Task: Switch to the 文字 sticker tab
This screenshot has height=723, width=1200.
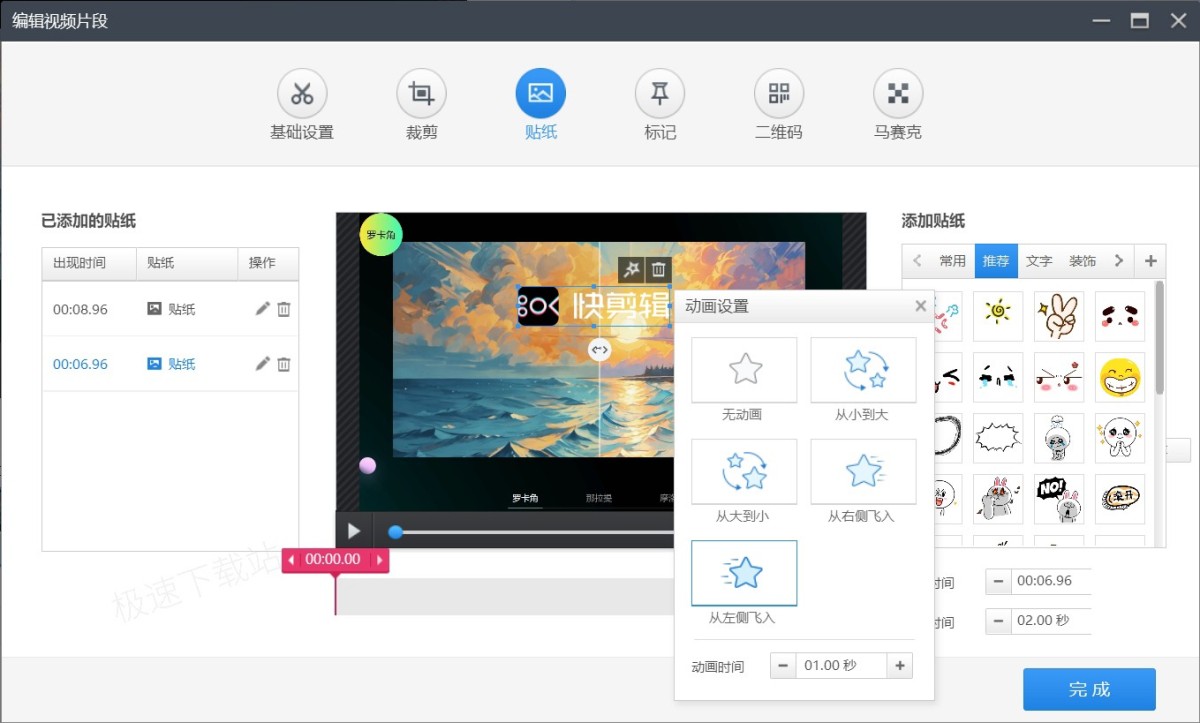Action: [x=1039, y=261]
